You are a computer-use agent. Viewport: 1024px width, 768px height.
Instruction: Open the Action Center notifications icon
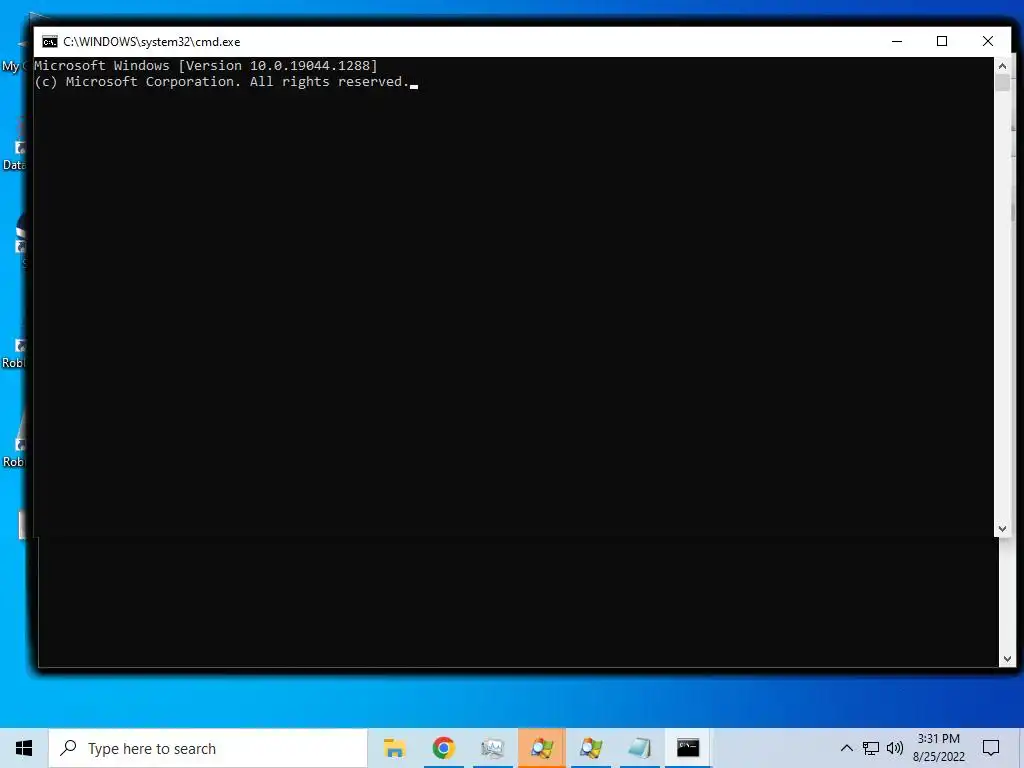coord(991,748)
